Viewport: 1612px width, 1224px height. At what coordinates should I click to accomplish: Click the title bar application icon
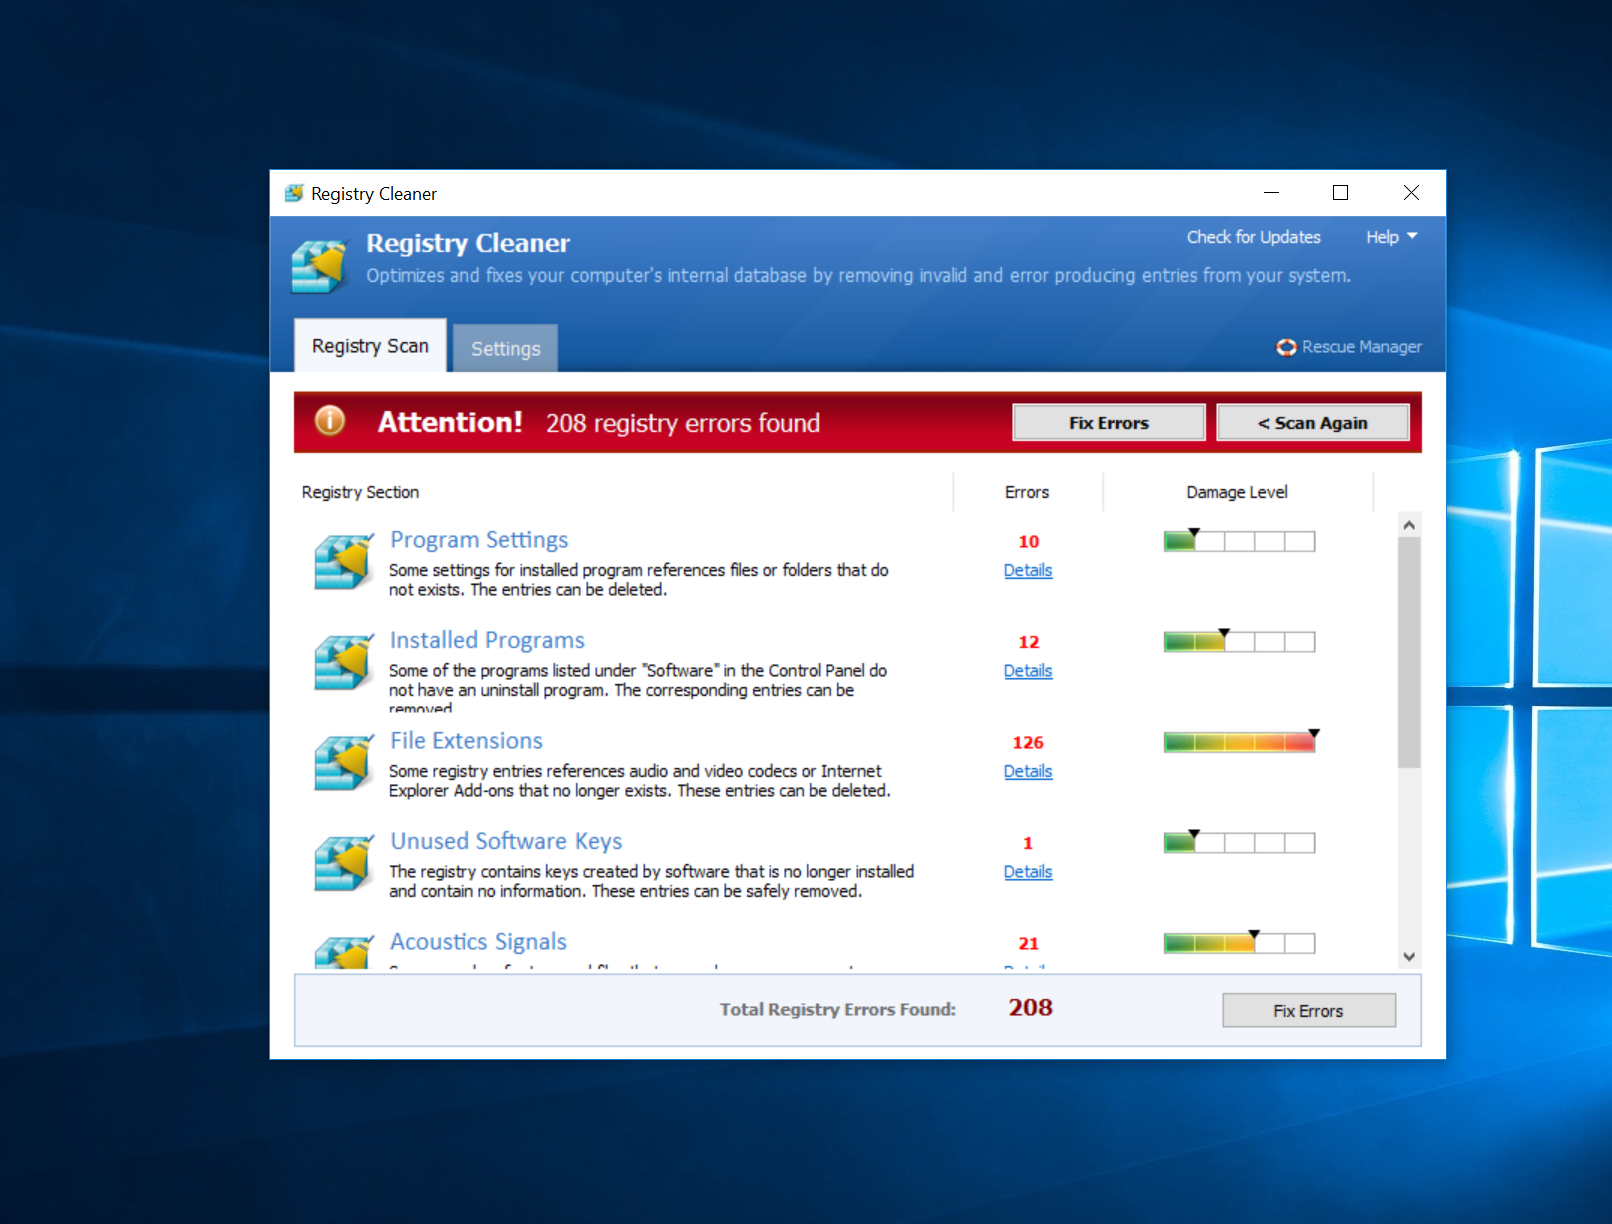294,193
